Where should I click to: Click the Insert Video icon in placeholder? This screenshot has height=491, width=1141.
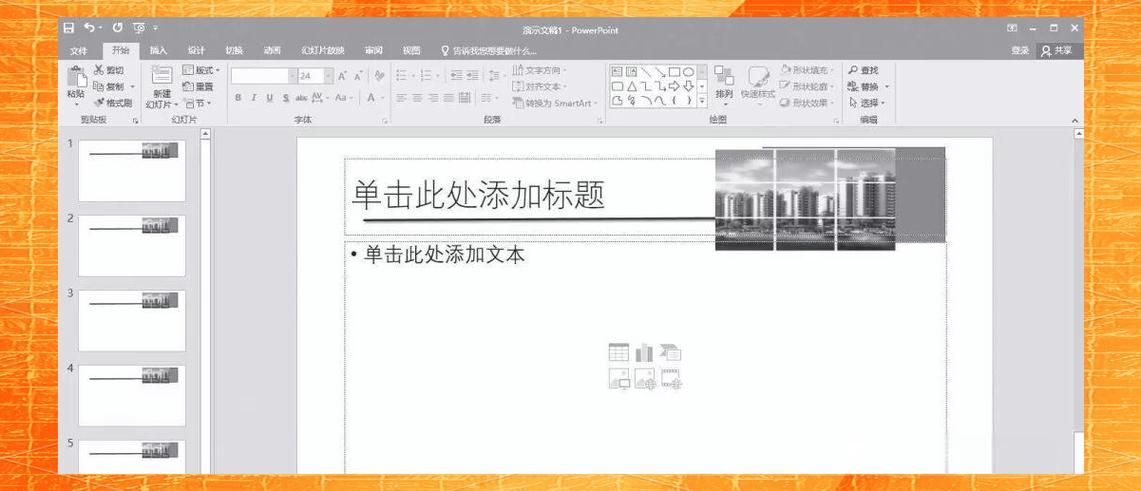[x=672, y=379]
